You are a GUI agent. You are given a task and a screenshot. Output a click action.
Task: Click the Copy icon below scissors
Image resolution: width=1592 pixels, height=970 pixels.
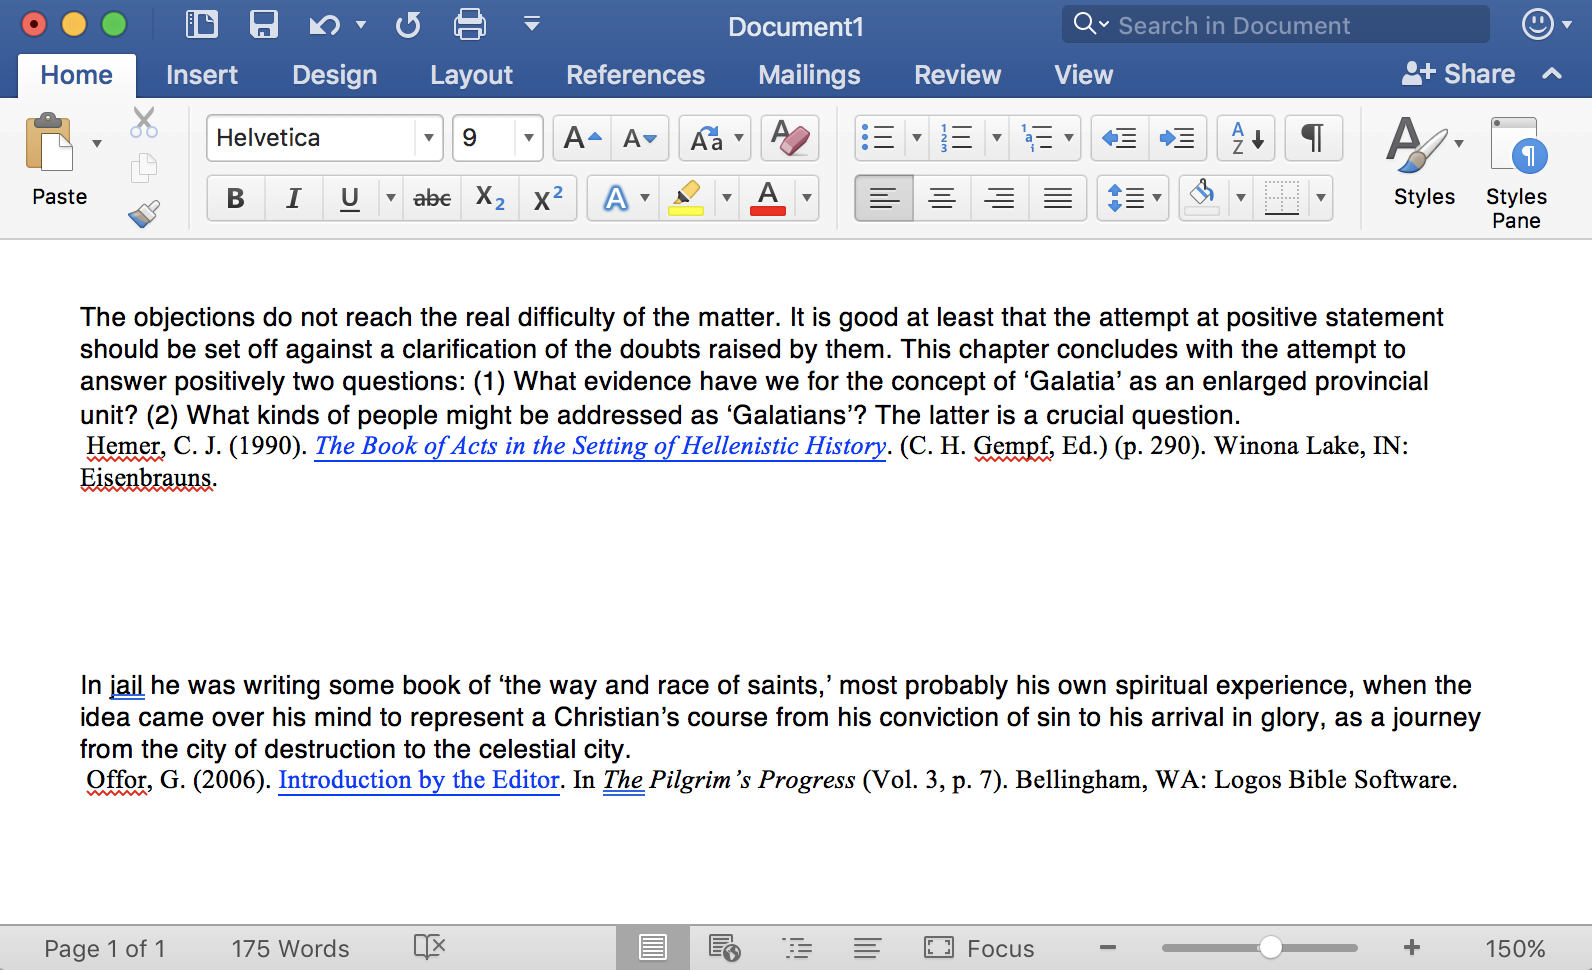[144, 167]
